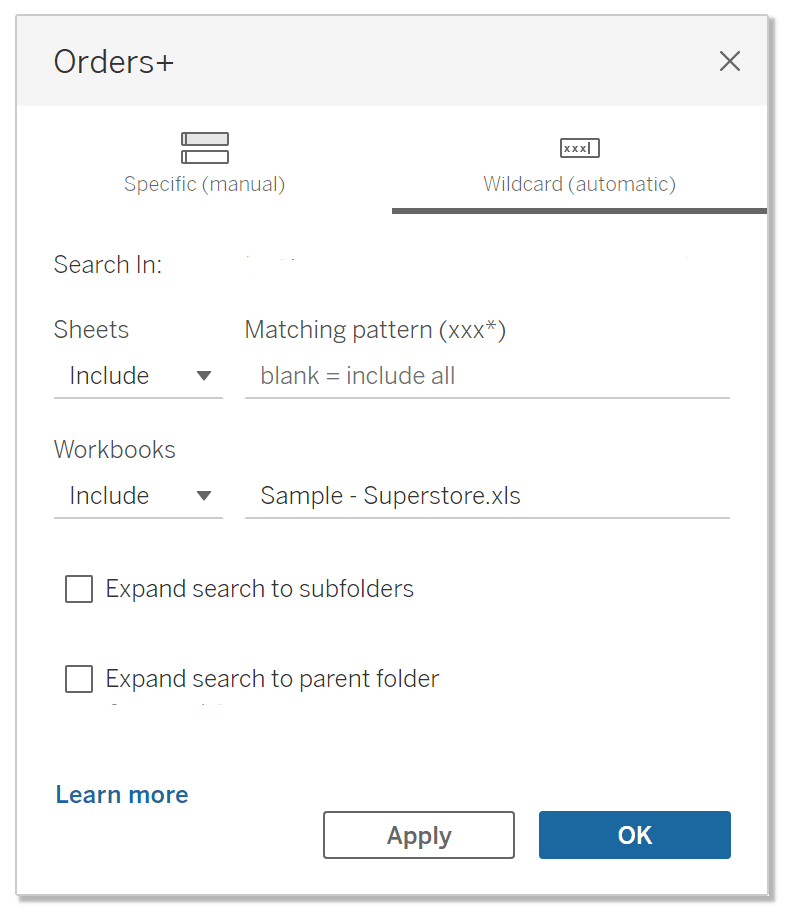799x917 pixels.
Task: Click the 'Expand search to parent folder' label text
Action: click(273, 679)
